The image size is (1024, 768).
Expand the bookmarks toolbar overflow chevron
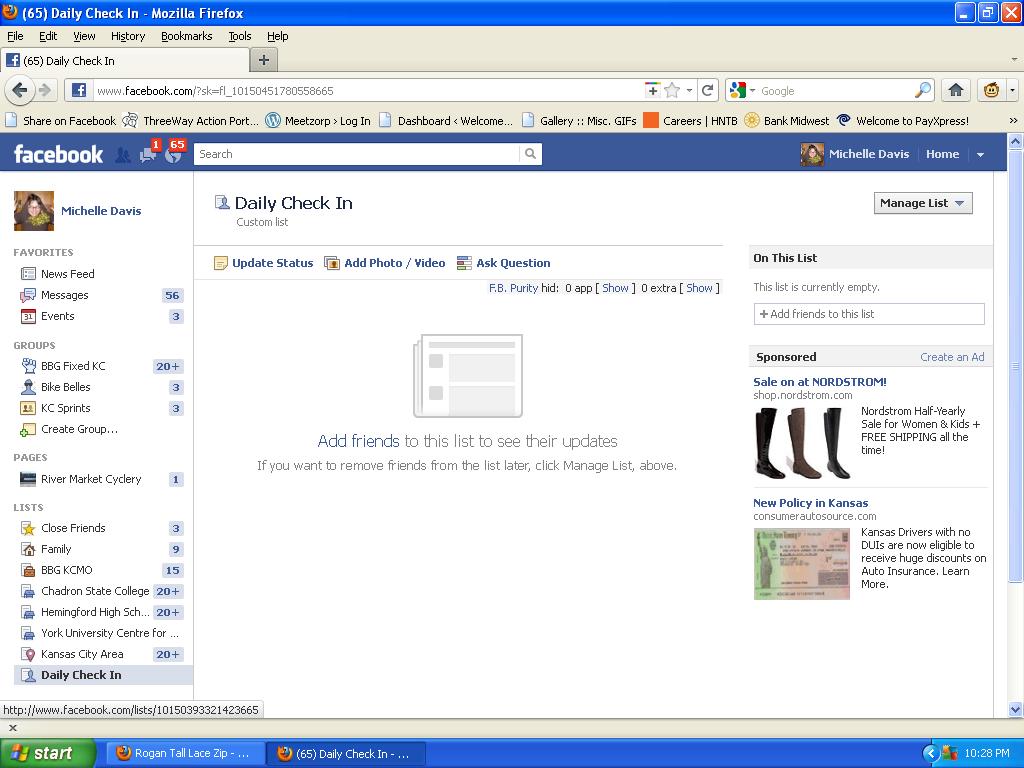[x=1013, y=121]
